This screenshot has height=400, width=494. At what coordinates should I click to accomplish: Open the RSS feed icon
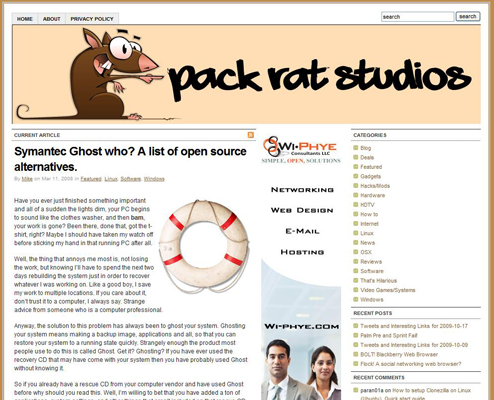251,135
